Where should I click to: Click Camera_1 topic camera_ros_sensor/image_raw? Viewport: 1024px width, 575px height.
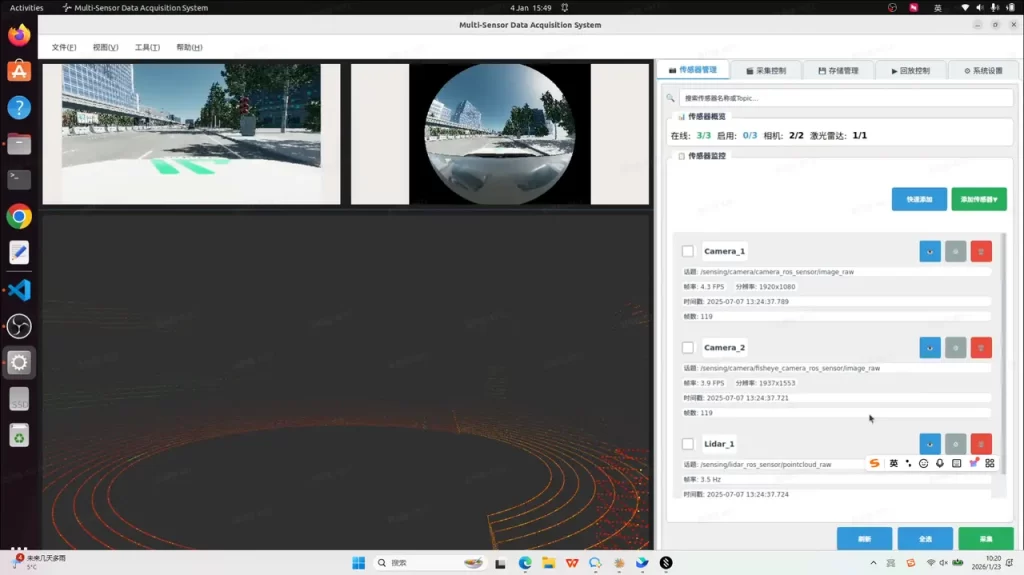coord(777,272)
